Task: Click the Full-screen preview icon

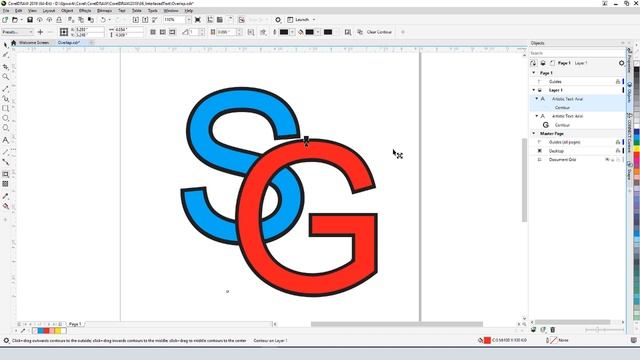Action: (198, 20)
